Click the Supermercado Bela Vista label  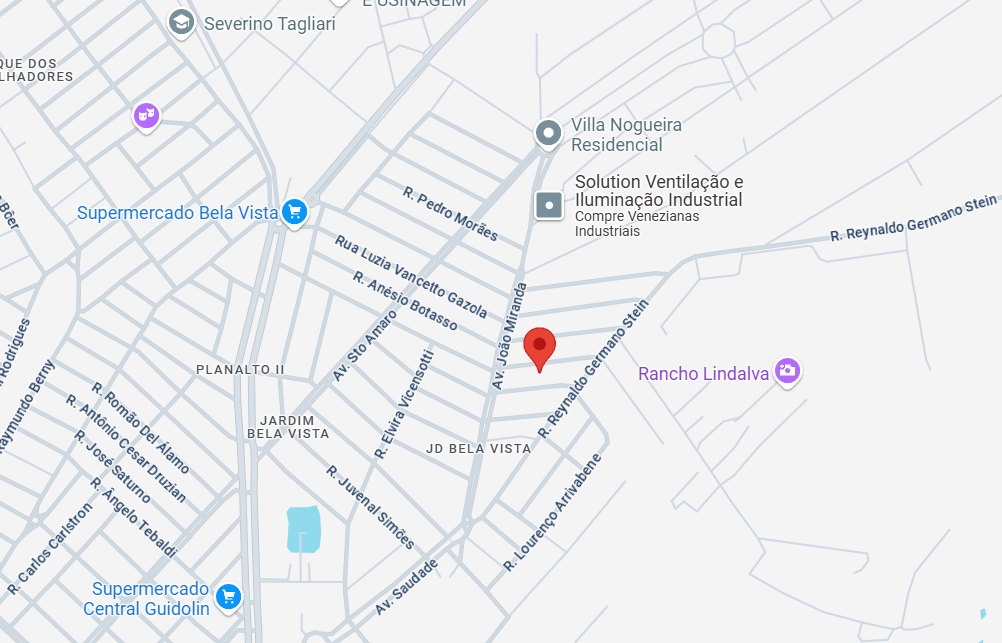178,213
